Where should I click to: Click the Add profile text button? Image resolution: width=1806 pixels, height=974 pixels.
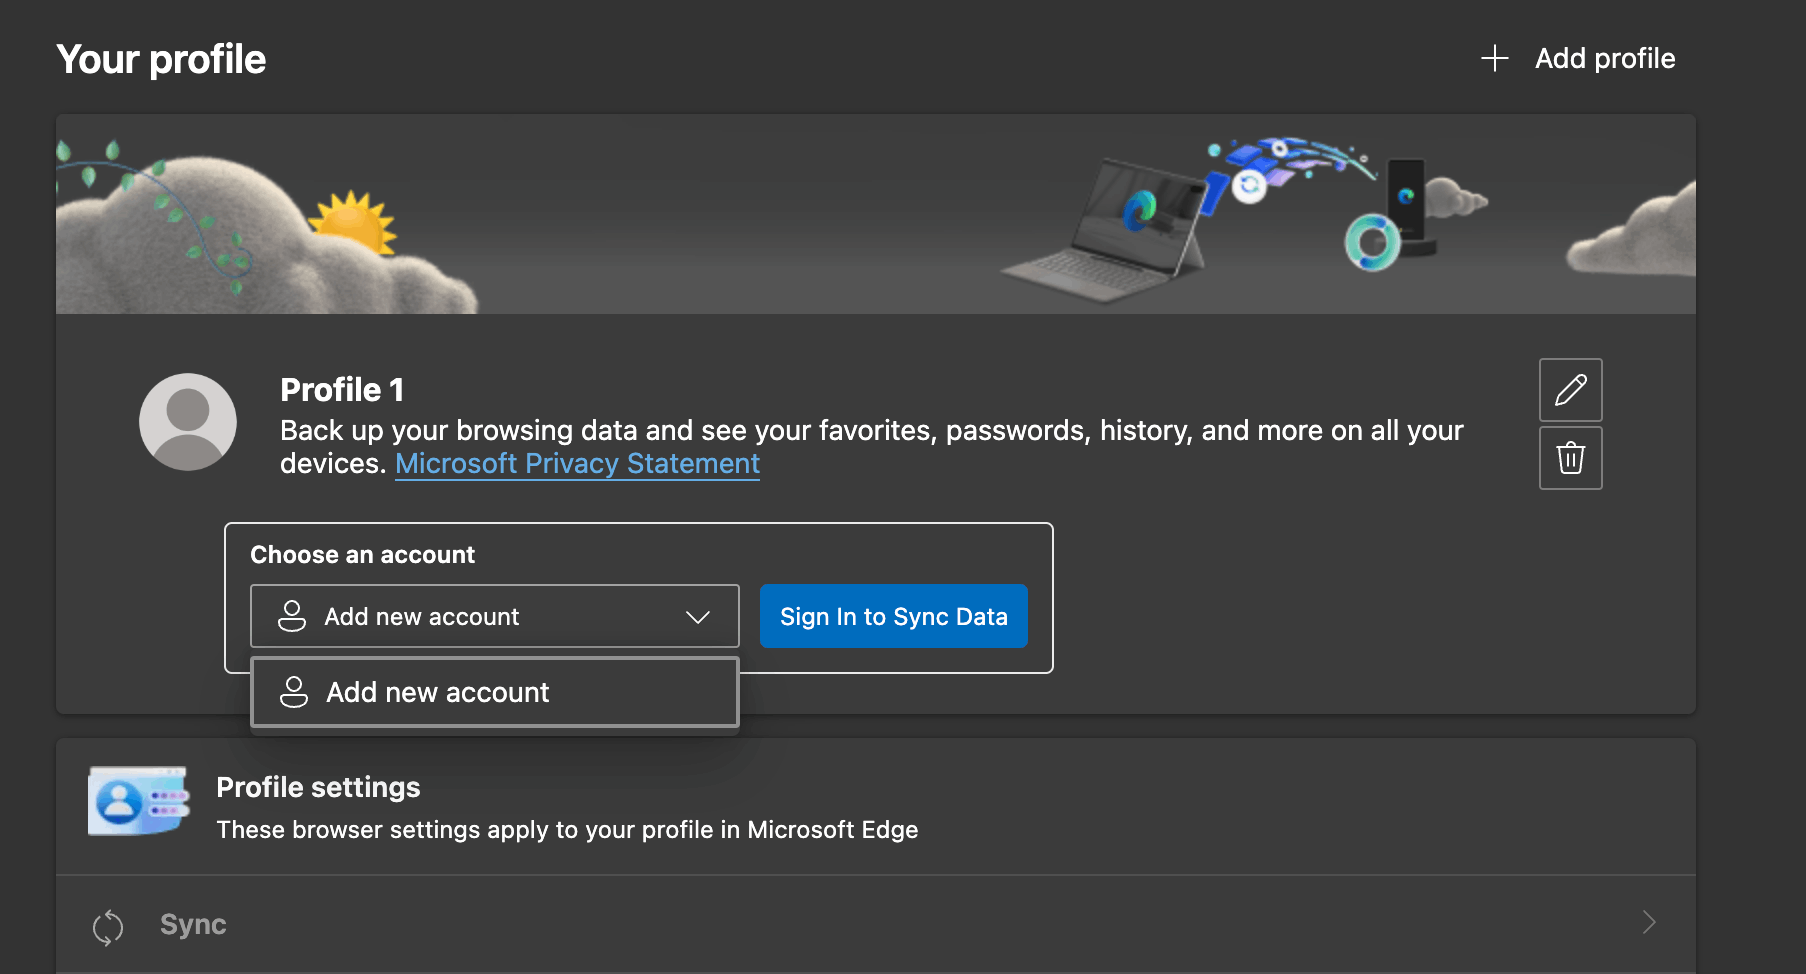(x=1604, y=58)
